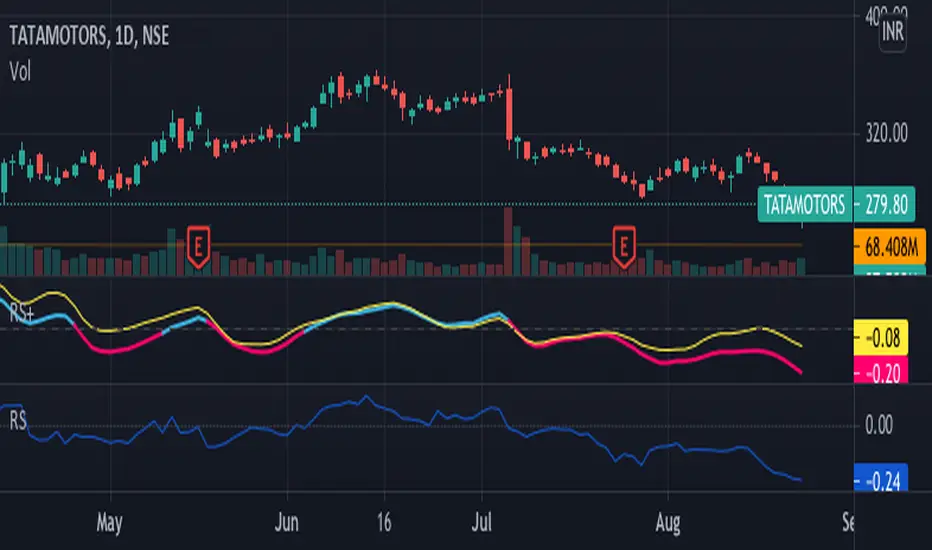The image size is (932, 550).
Task: Click the 279.80 last price label
Action: (x=884, y=205)
